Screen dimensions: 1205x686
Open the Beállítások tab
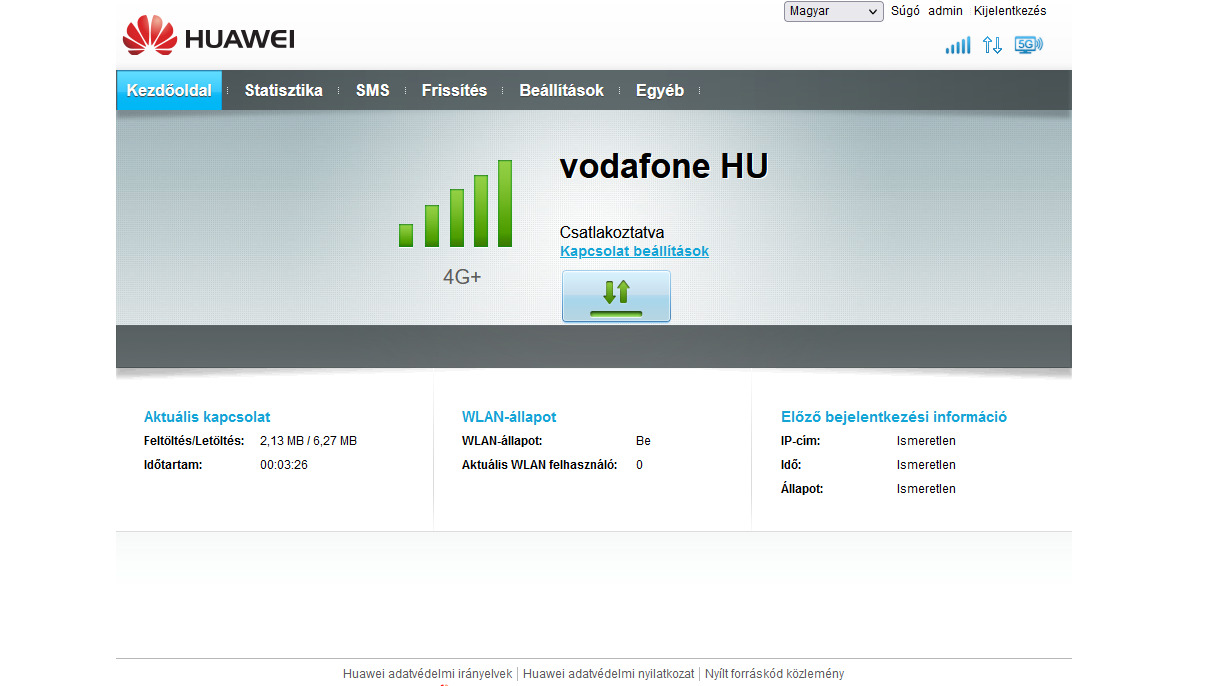(x=562, y=90)
